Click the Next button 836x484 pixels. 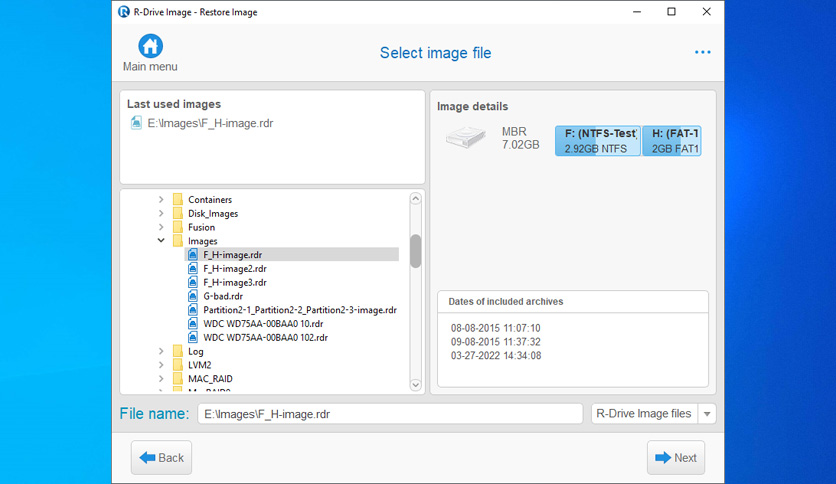pos(676,457)
